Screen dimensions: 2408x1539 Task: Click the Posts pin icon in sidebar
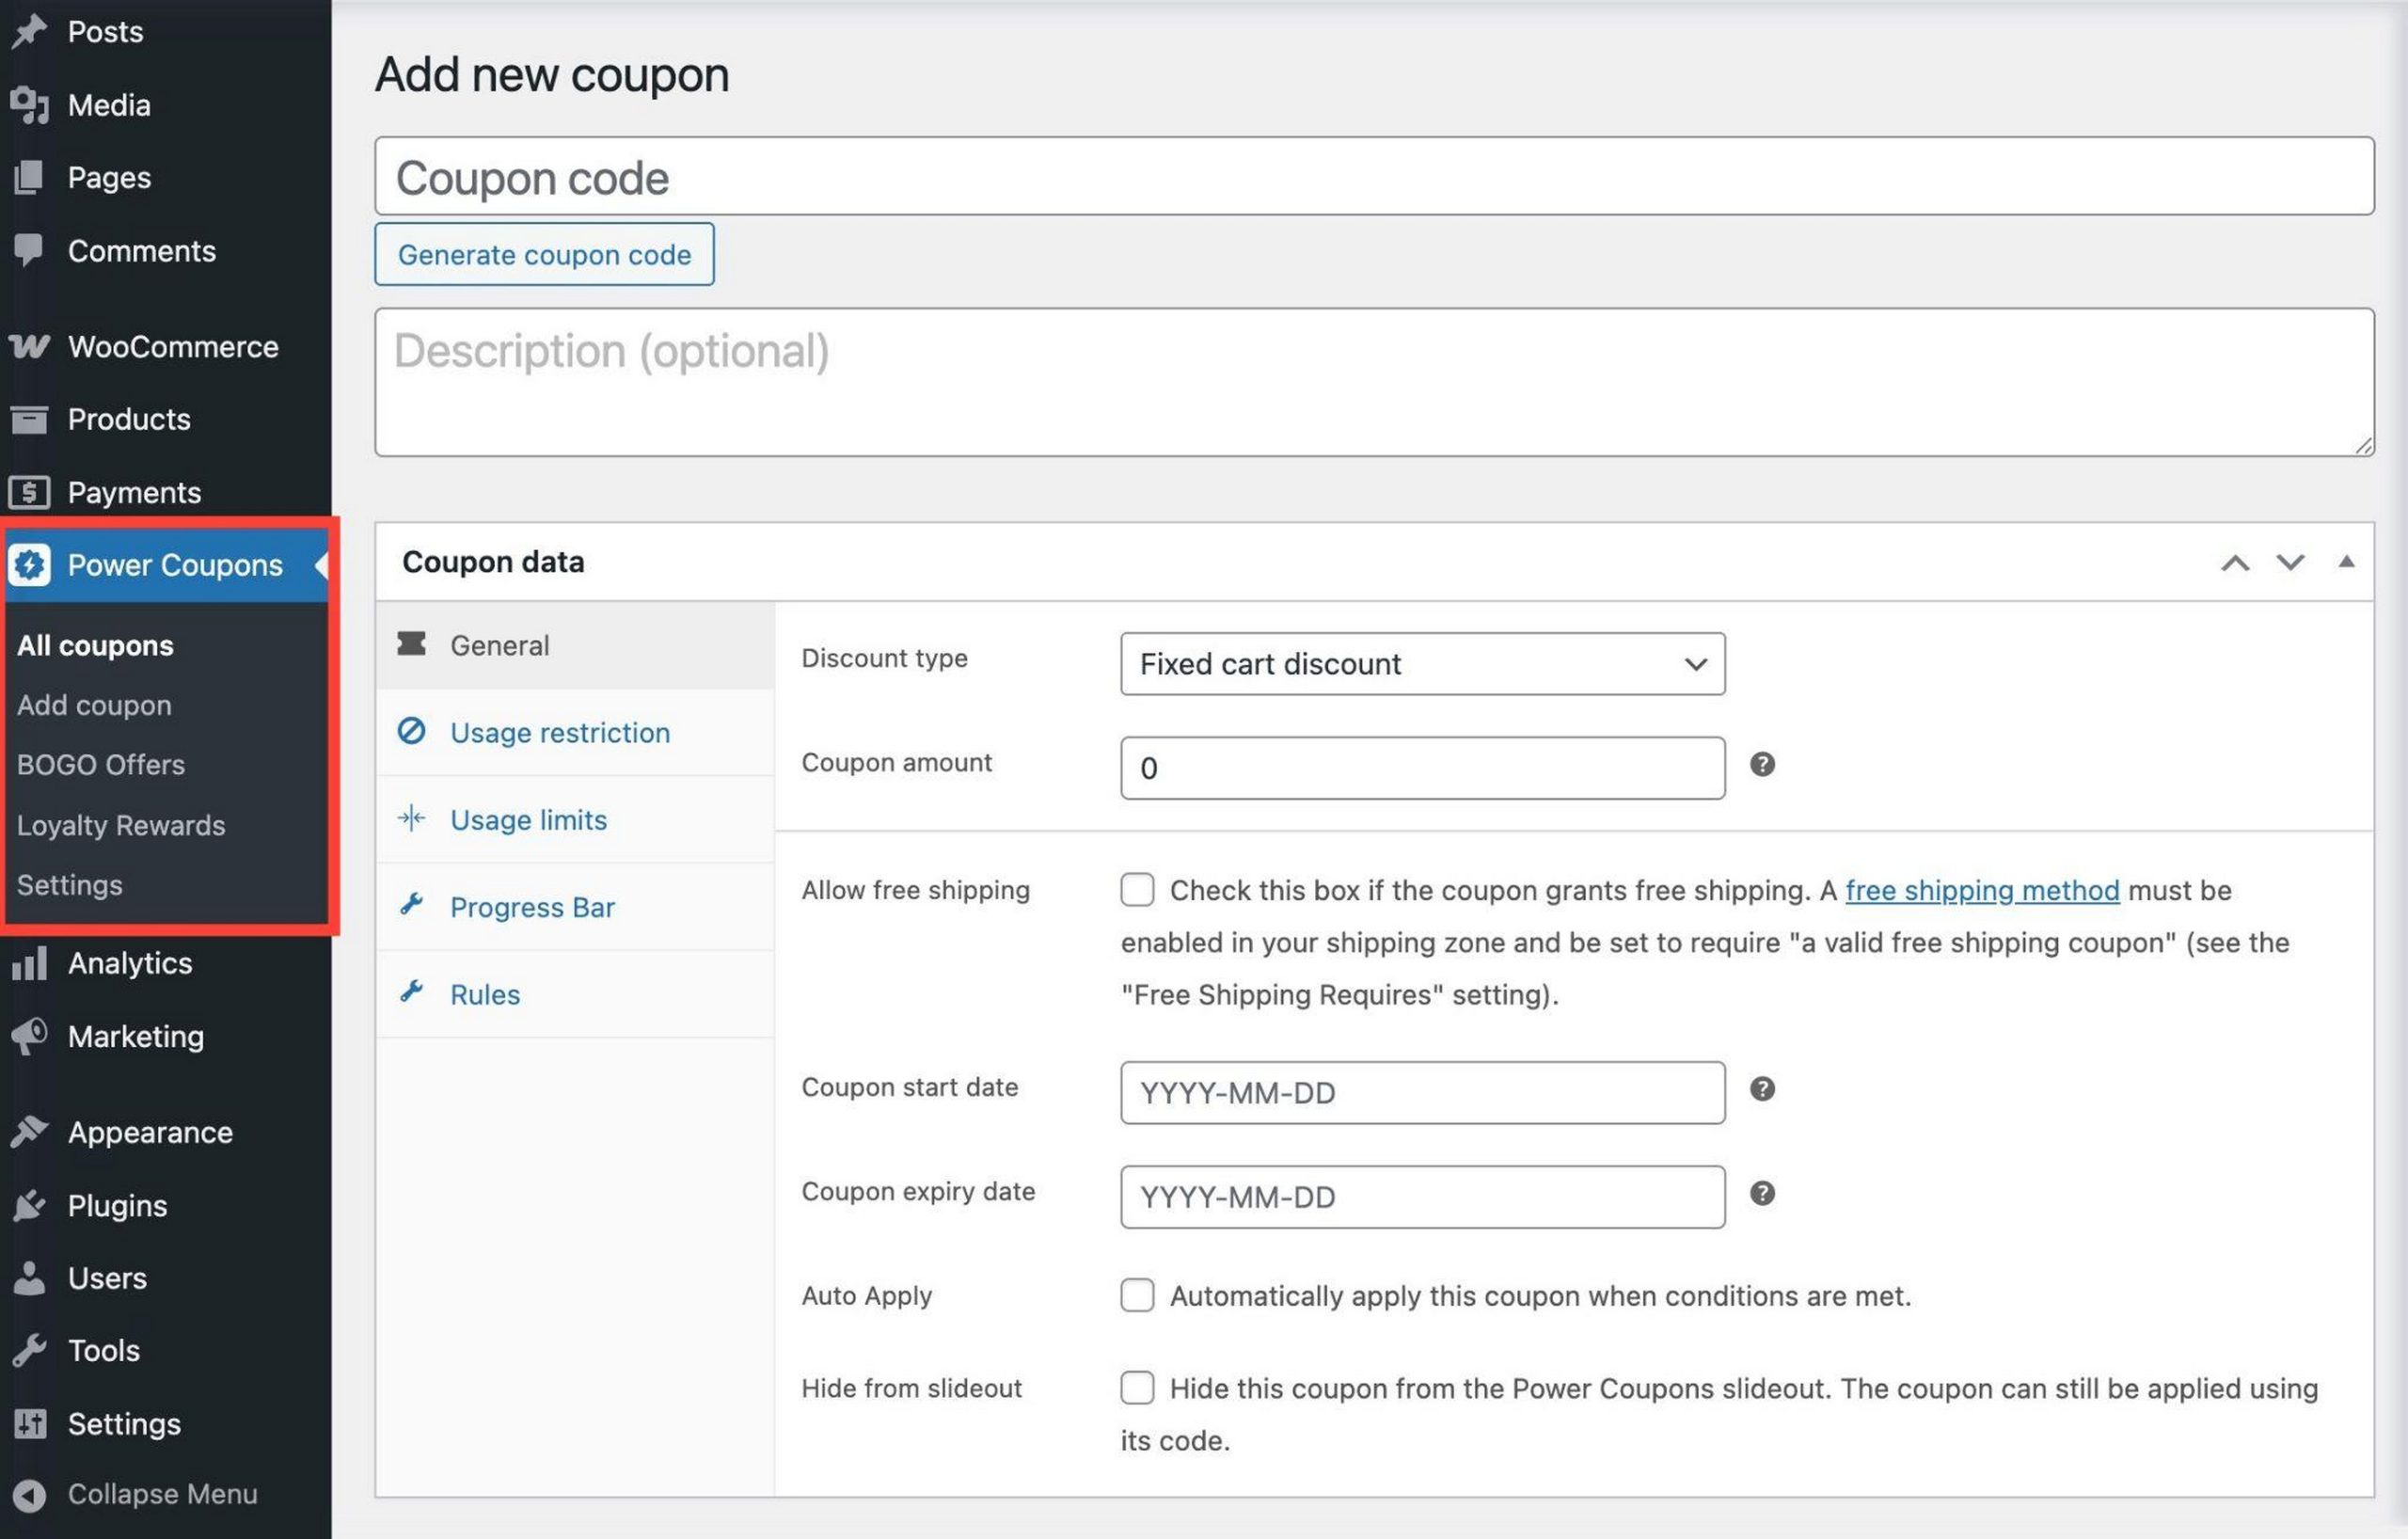coord(29,31)
